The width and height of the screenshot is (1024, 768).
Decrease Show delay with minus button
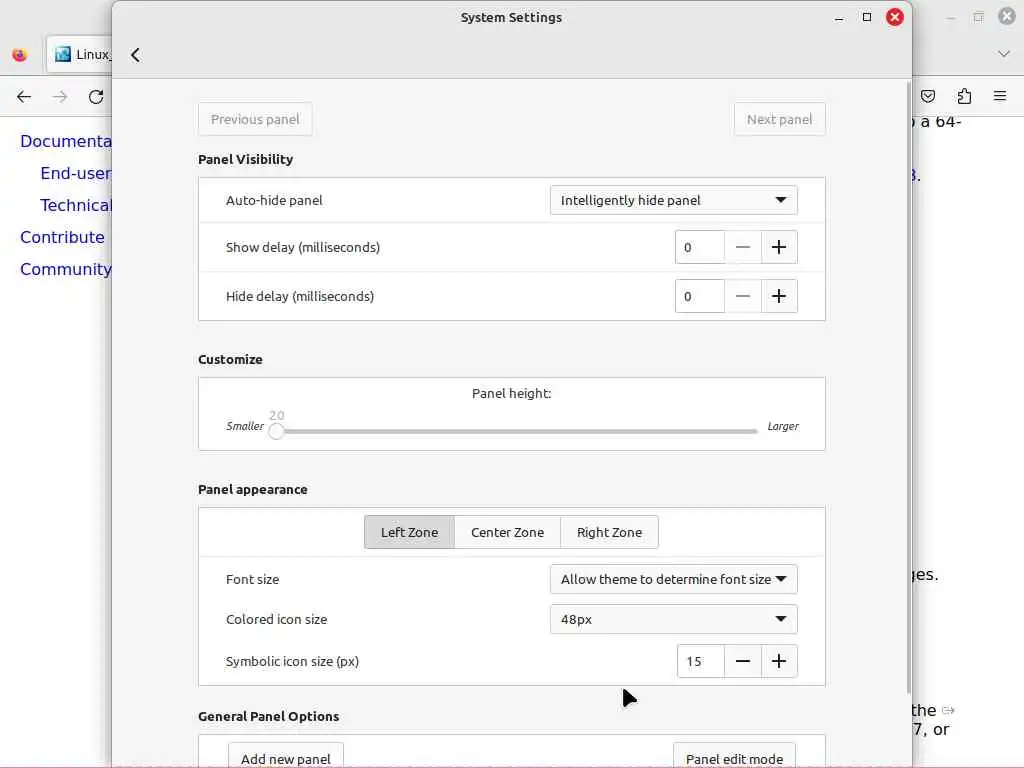pyautogui.click(x=742, y=247)
